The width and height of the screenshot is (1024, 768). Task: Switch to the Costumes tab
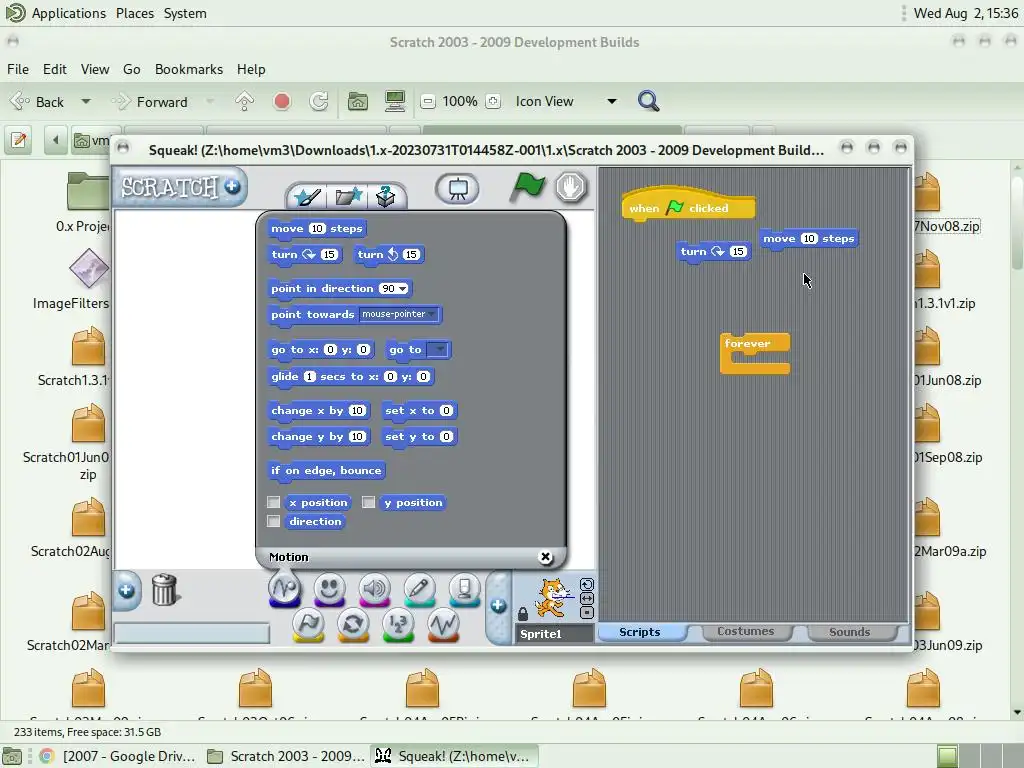coord(745,632)
